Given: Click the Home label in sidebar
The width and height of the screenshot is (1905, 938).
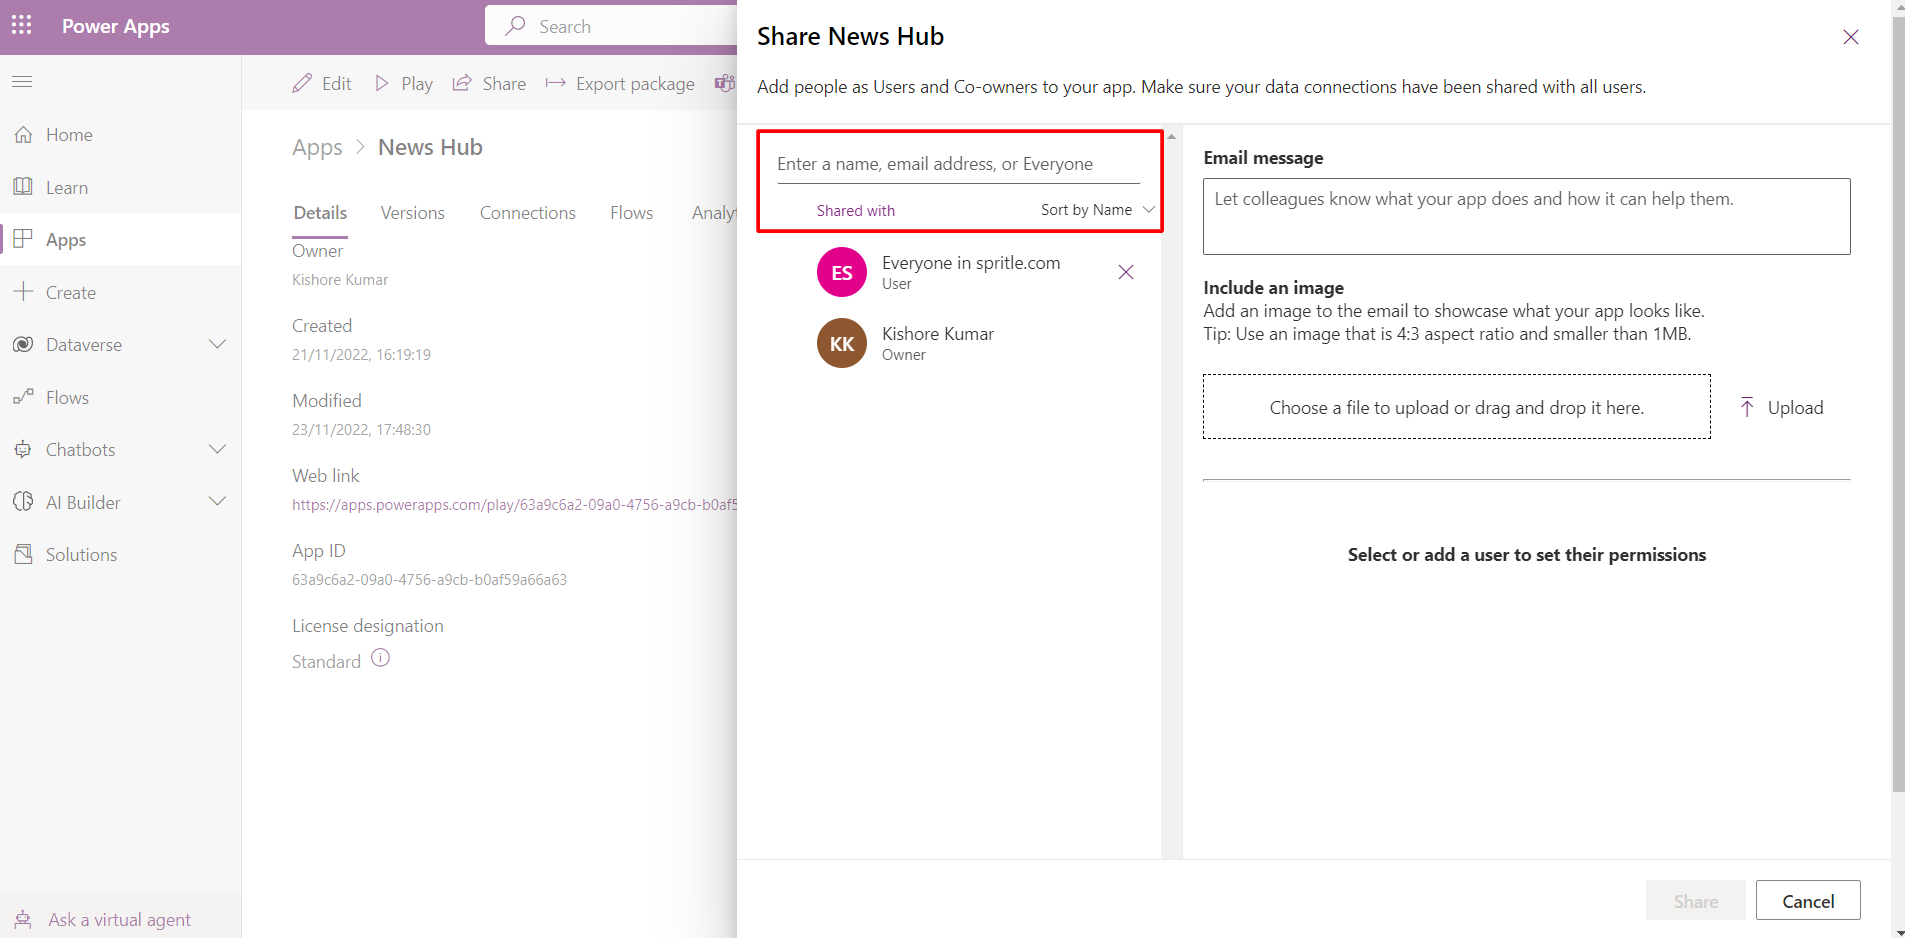Looking at the screenshot, I should pos(69,134).
